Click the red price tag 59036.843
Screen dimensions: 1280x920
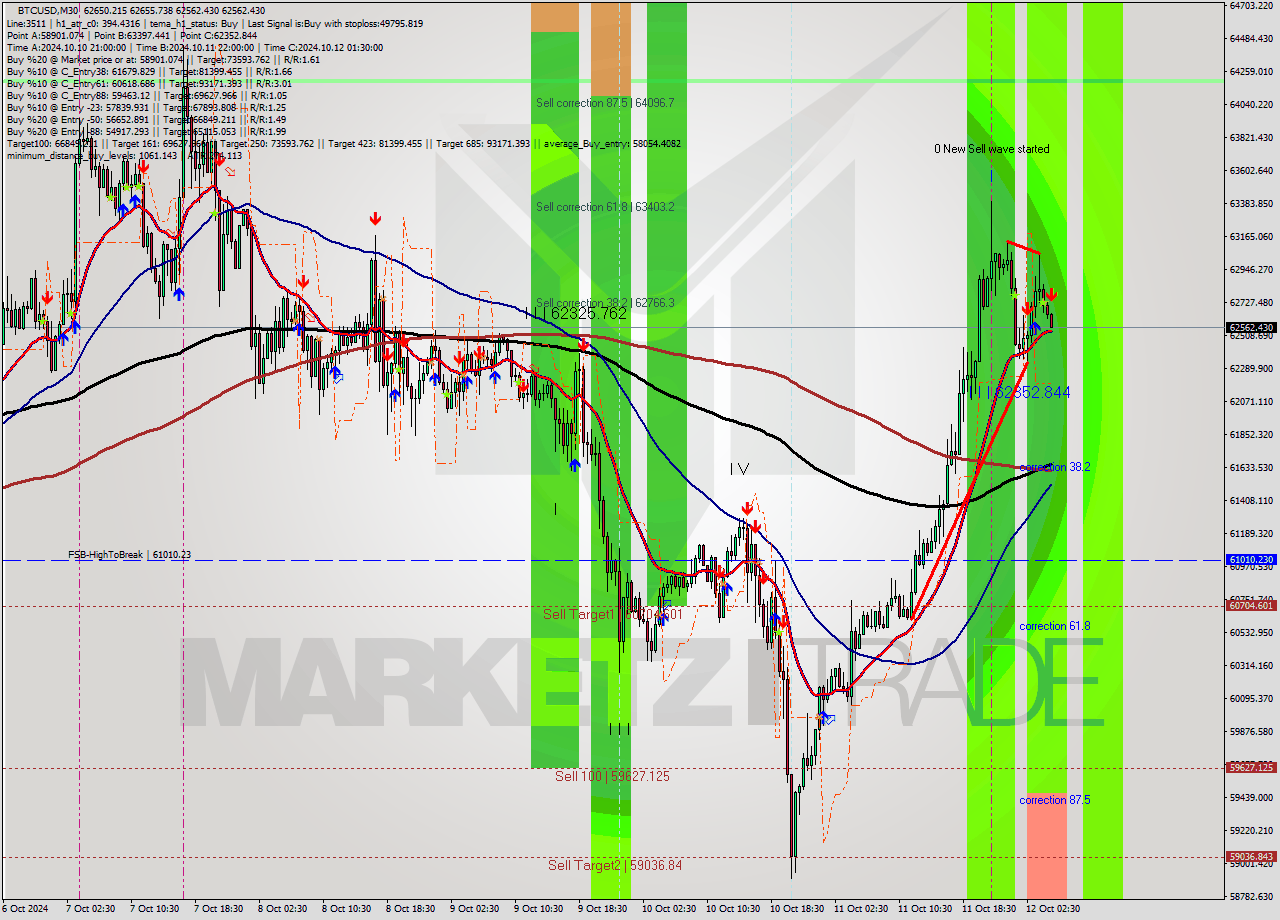click(x=1251, y=857)
